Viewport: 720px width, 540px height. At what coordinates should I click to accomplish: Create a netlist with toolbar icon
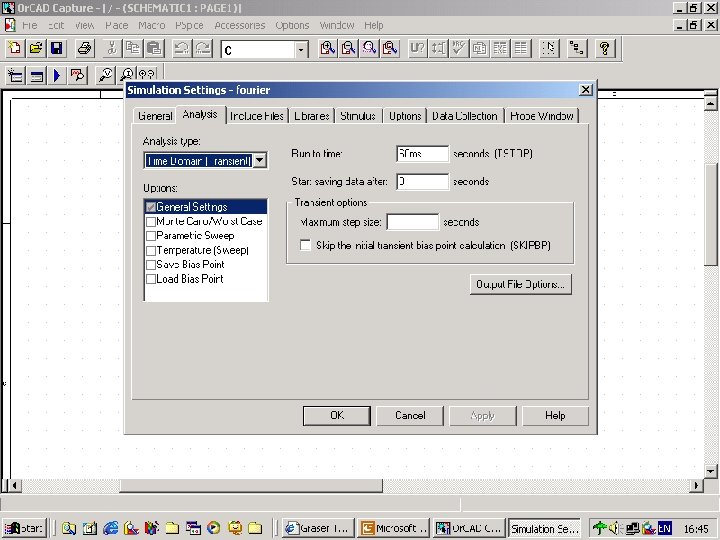point(479,48)
